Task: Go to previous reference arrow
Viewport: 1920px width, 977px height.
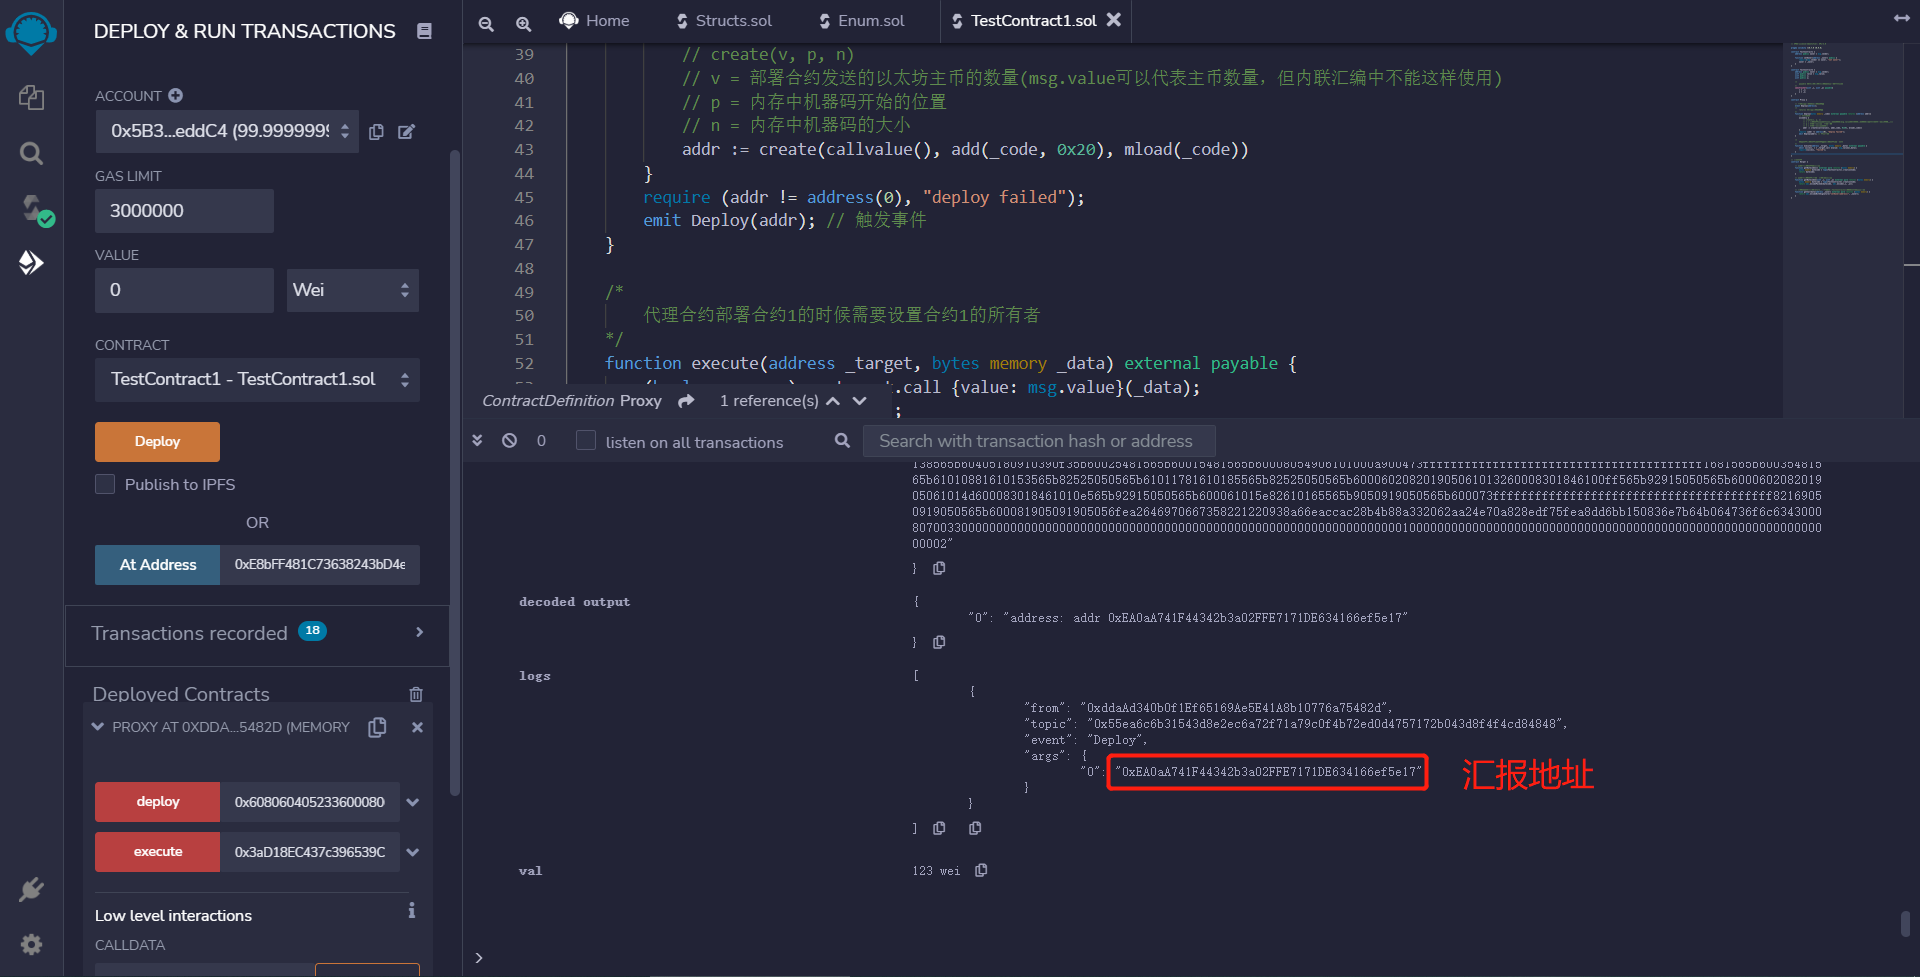Action: (833, 401)
